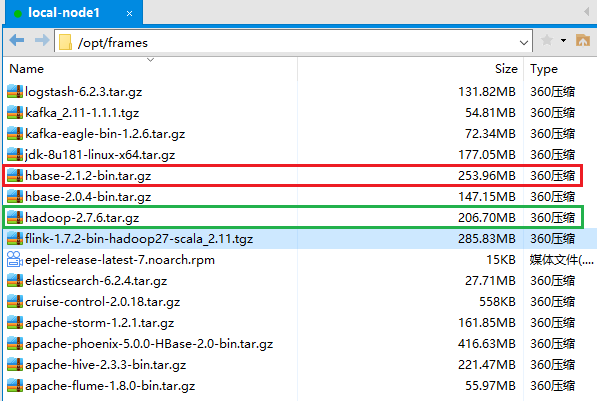Click the 416.63MB size value
Screen dimensions: 597x401
[487, 344]
